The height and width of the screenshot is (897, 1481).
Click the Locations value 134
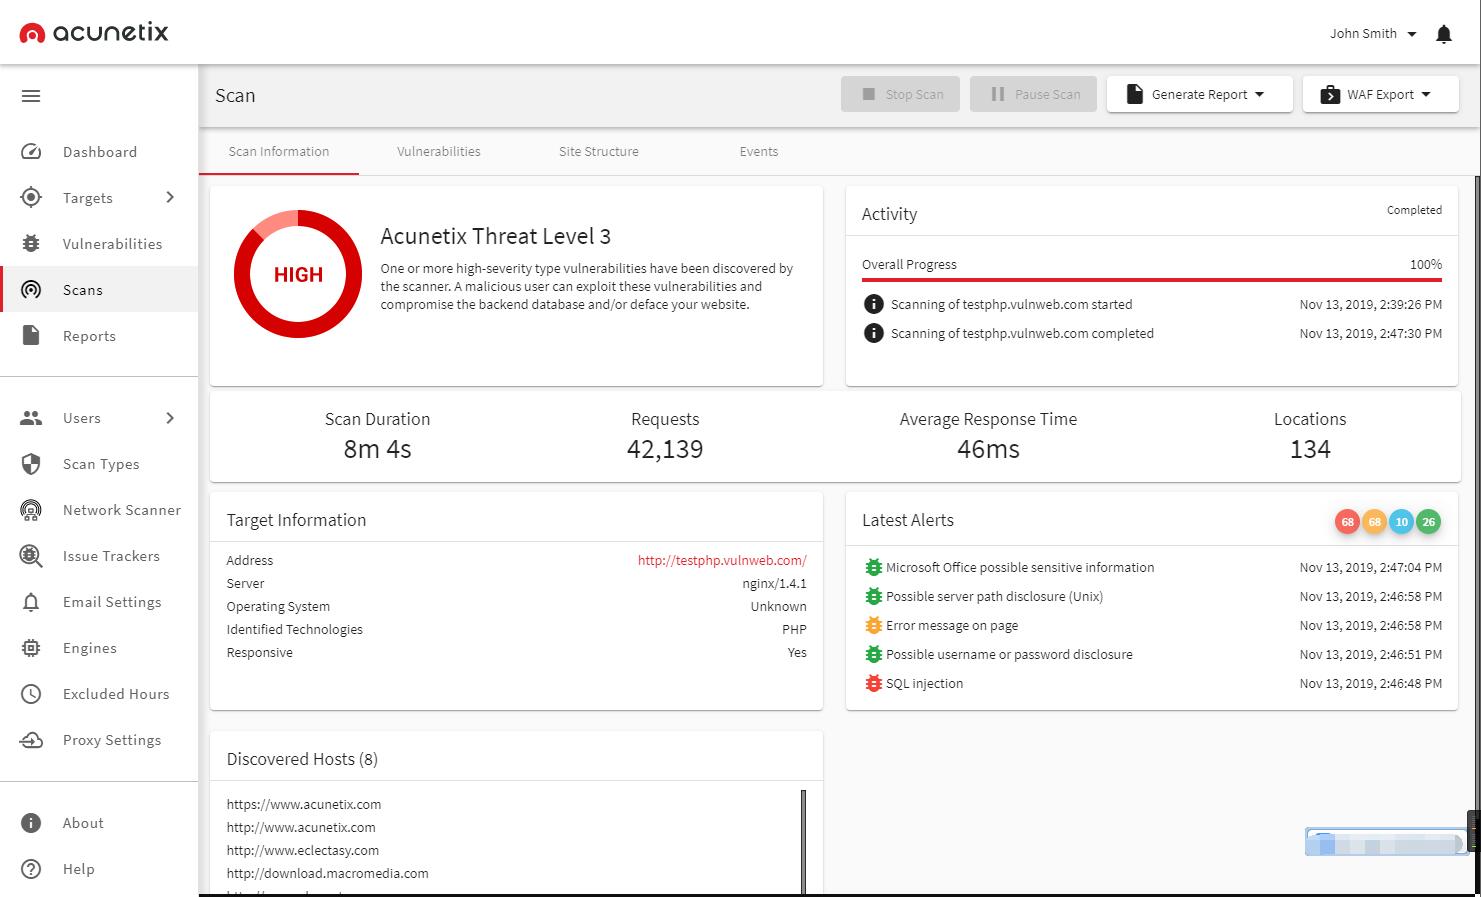click(x=1310, y=449)
